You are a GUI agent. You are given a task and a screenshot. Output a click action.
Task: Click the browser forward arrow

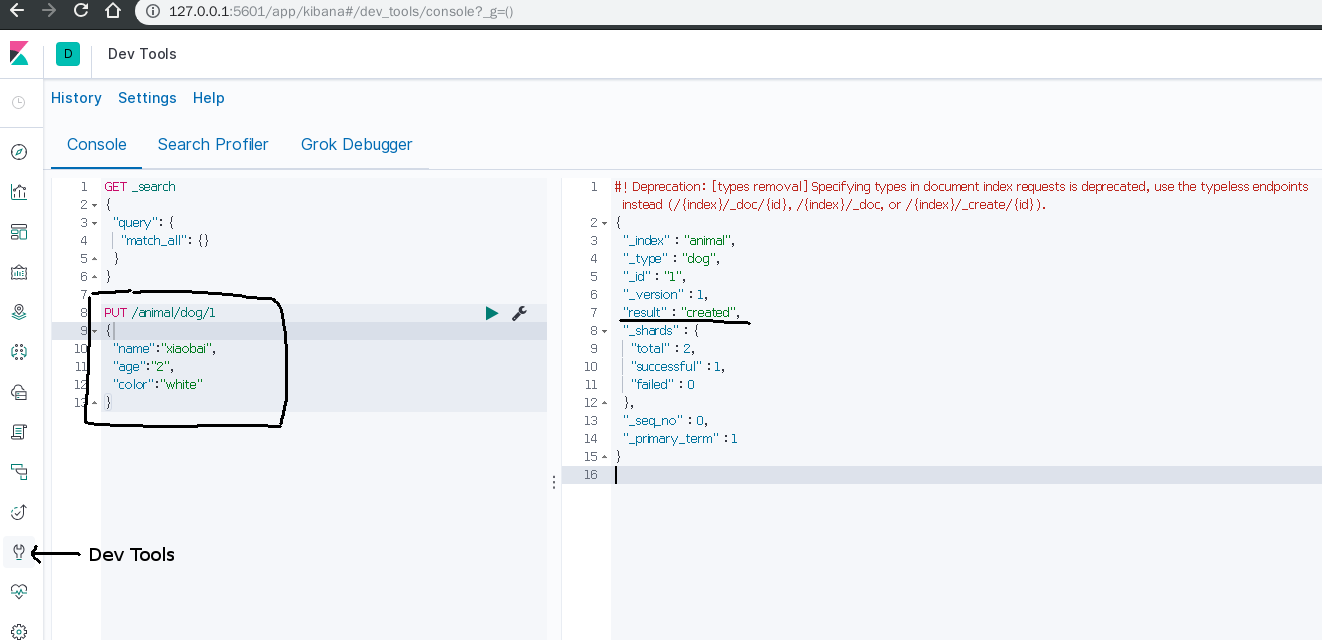(49, 11)
